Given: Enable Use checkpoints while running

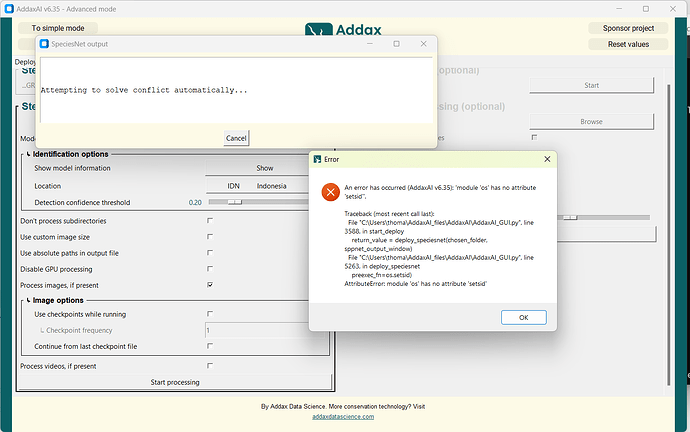Looking at the screenshot, I should point(210,314).
